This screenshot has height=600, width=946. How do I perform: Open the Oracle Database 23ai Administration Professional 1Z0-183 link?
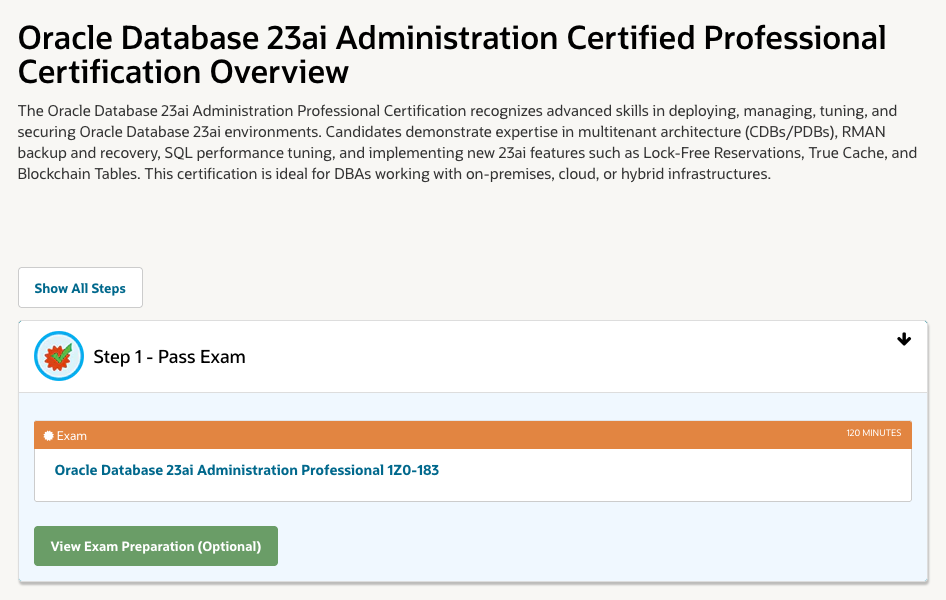(247, 470)
